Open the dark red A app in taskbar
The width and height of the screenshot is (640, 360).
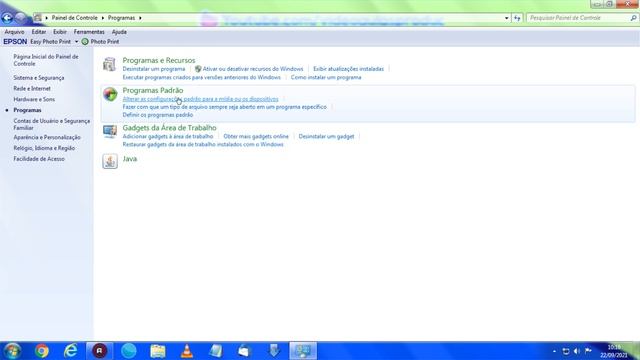coord(100,351)
